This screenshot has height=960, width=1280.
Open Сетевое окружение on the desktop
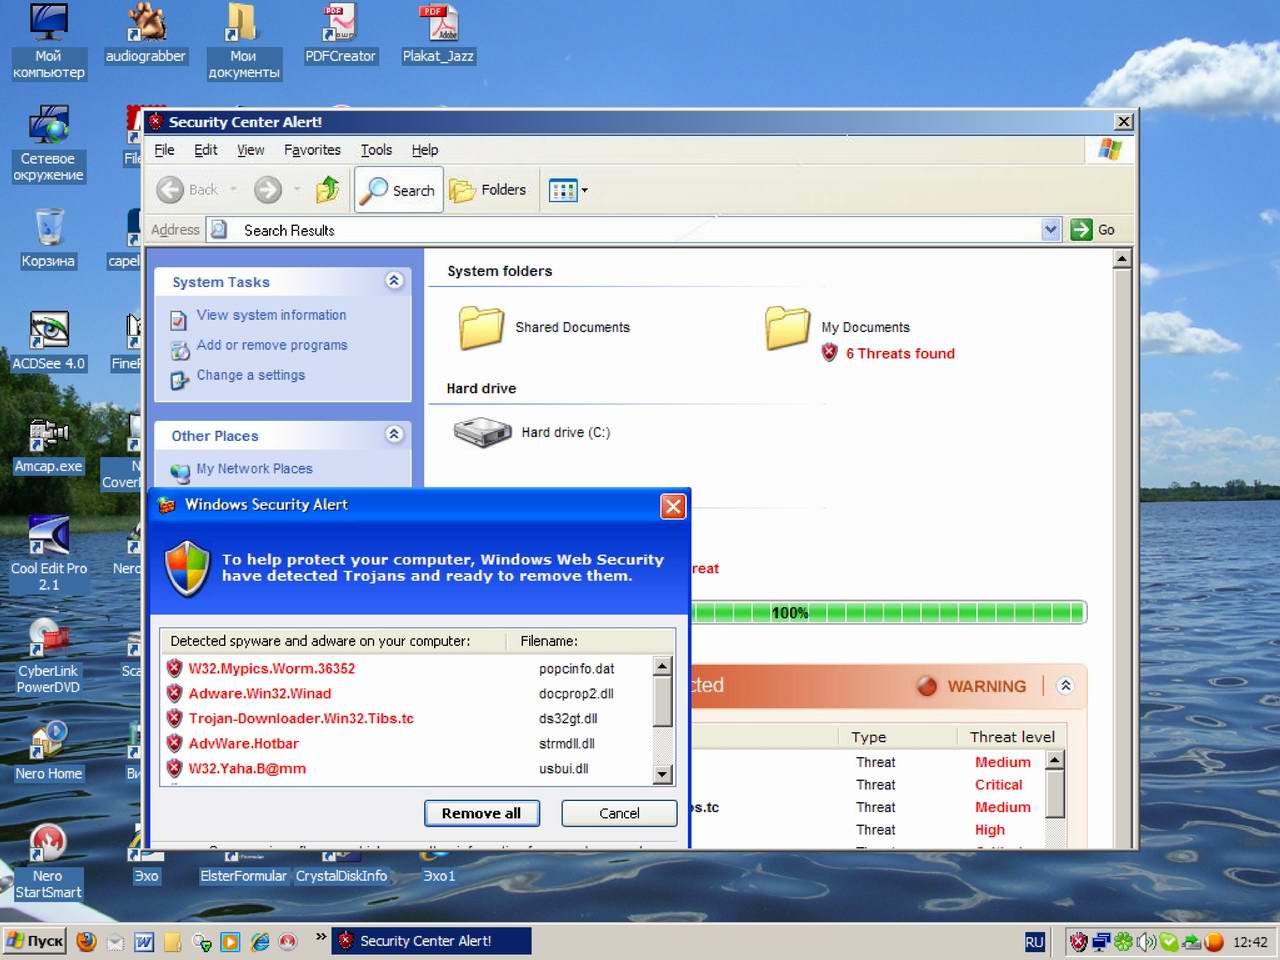coord(48,144)
